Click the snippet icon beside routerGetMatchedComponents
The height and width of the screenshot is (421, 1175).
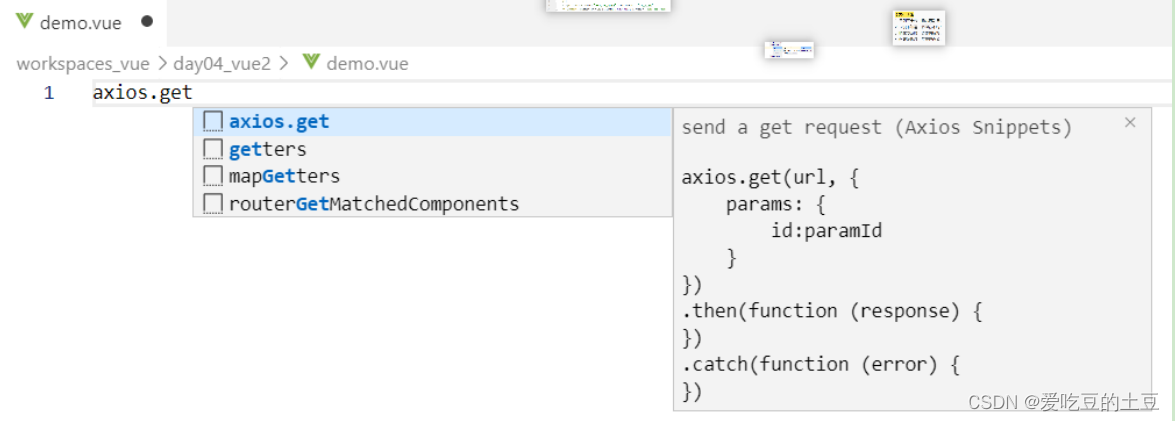[212, 204]
